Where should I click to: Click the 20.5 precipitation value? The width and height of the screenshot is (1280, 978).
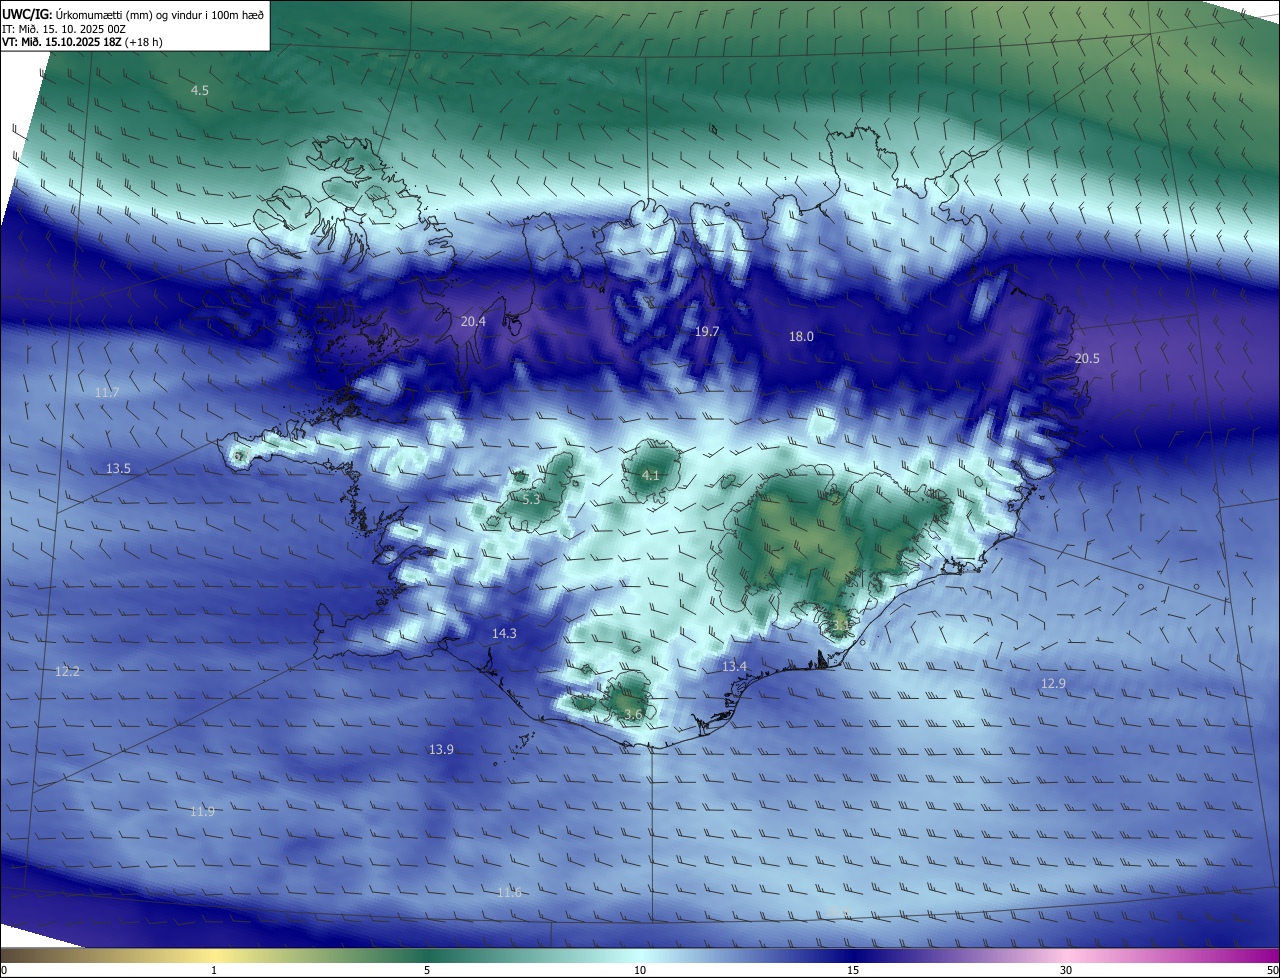point(1087,358)
